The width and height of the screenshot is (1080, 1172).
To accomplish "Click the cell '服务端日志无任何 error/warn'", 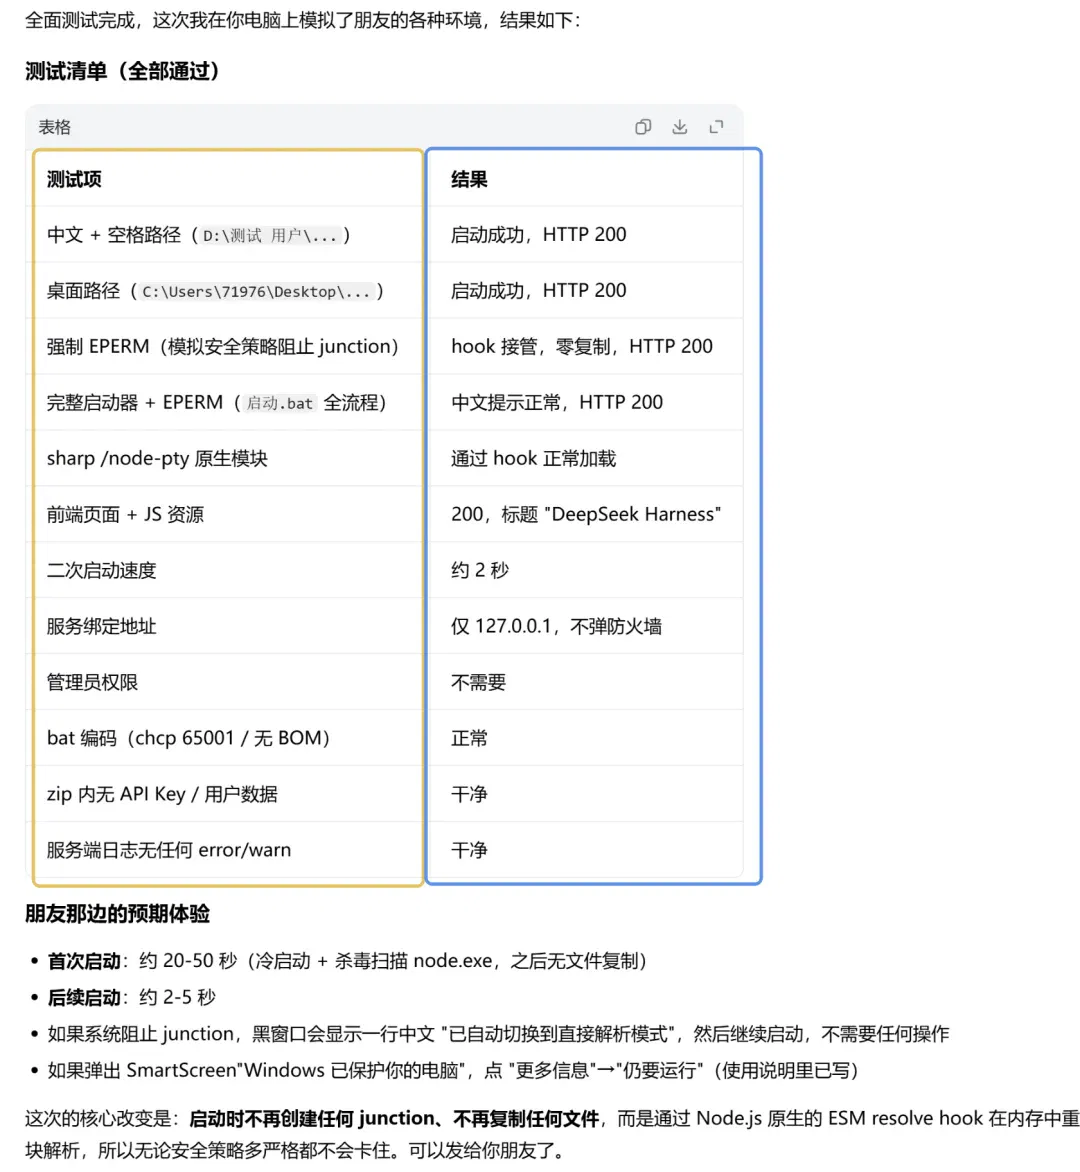I will (x=169, y=850).
